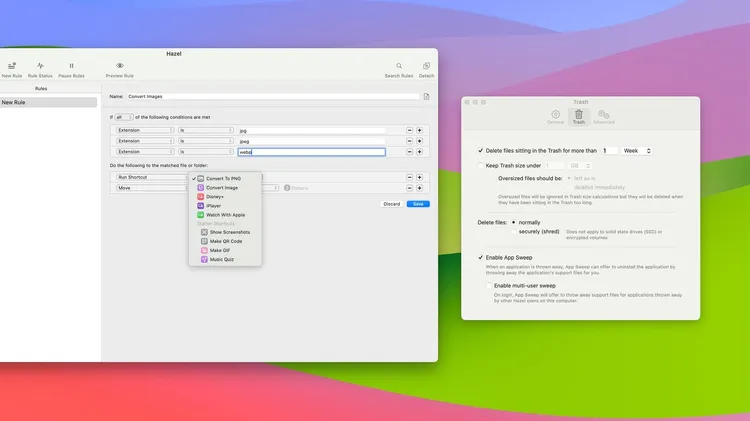Toggle Delete files sitting in the Trash checkbox
750x421 pixels.
[x=480, y=151]
